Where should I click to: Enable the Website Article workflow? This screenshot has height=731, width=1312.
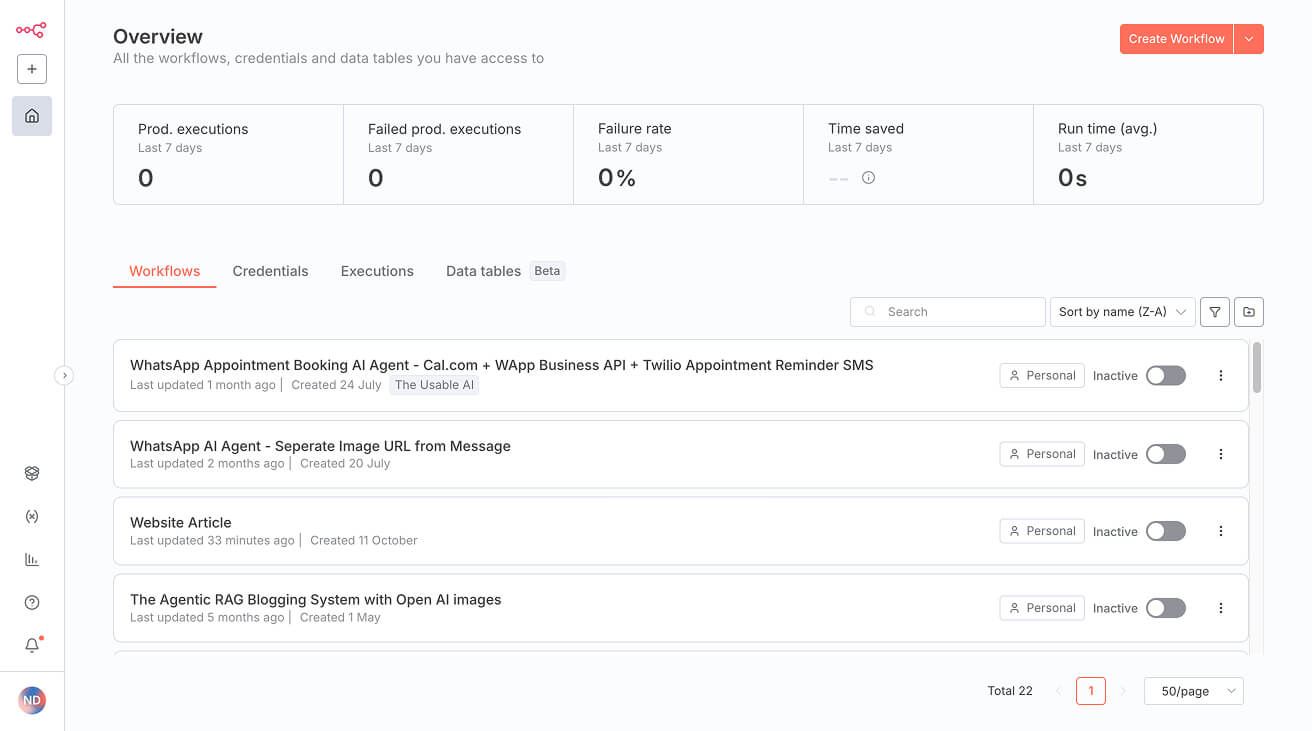tap(1165, 531)
